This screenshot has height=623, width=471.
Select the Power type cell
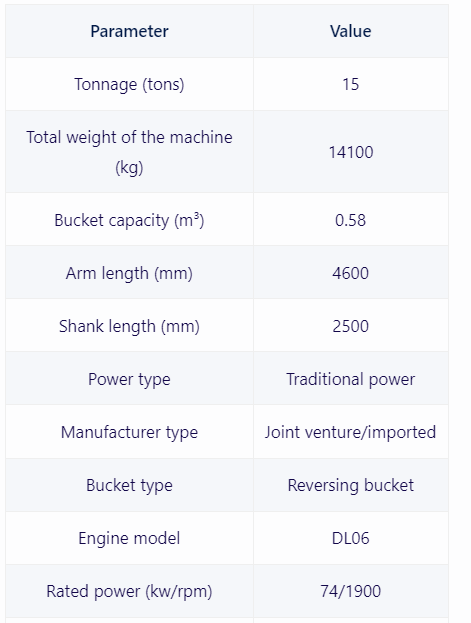(x=129, y=379)
